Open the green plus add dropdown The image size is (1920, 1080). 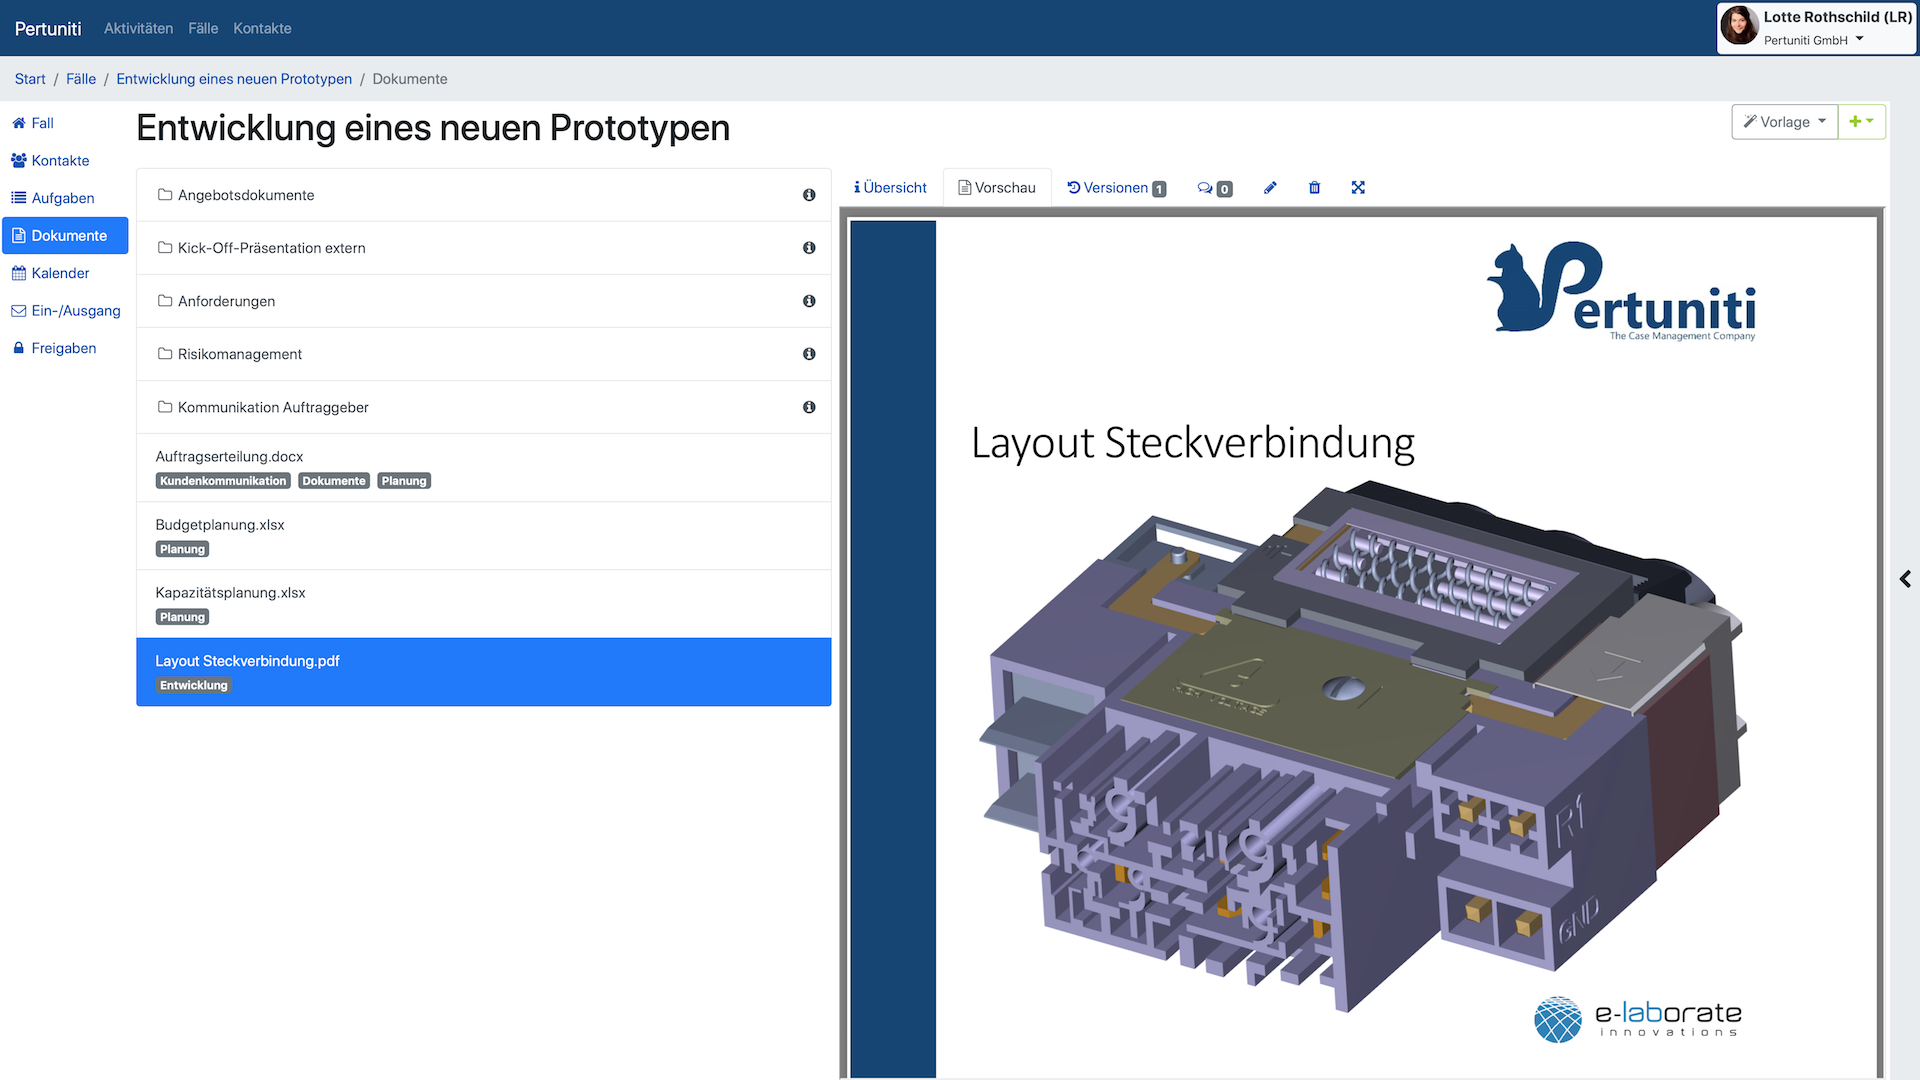1862,122
